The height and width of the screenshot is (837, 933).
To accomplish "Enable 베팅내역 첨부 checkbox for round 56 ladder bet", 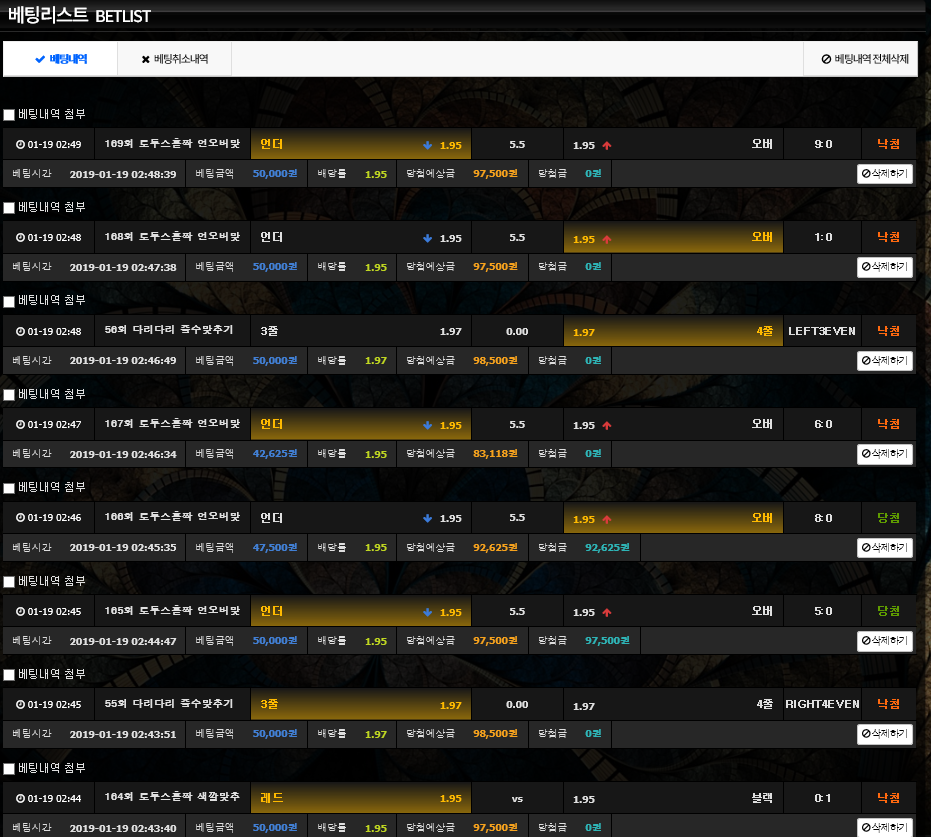I will point(9,301).
